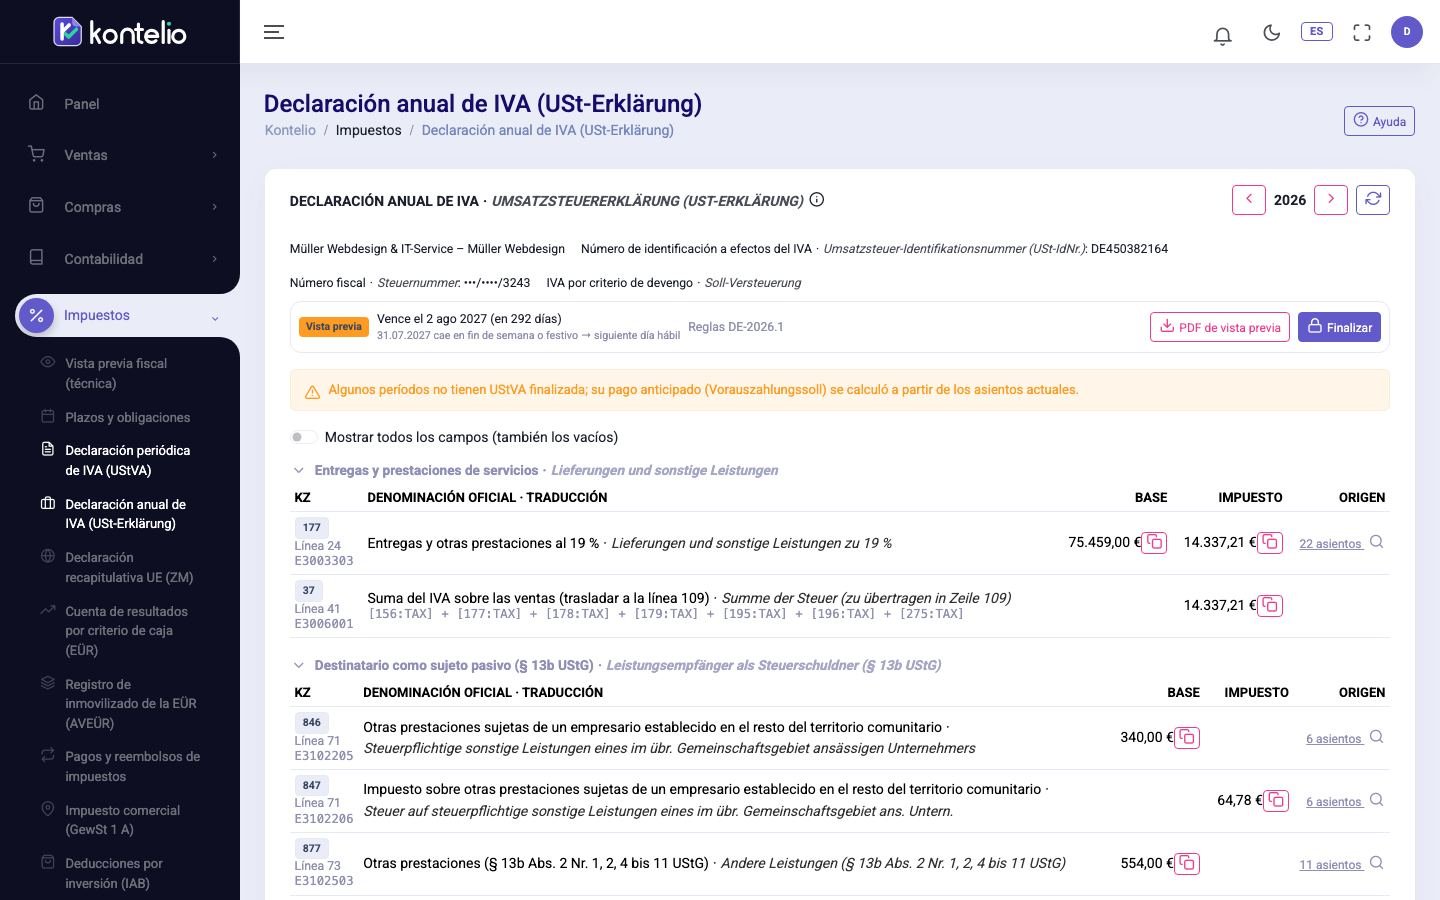Expand the Ventas menu

(x=120, y=155)
